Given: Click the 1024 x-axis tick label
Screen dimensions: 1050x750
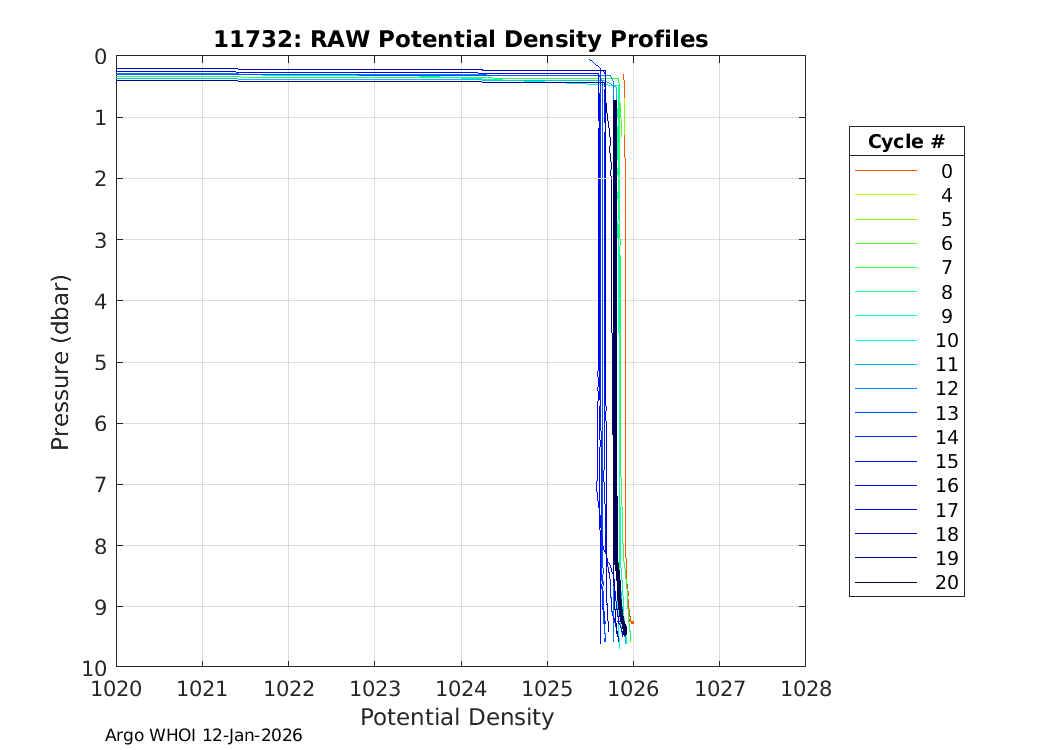Looking at the screenshot, I should pyautogui.click(x=461, y=688).
